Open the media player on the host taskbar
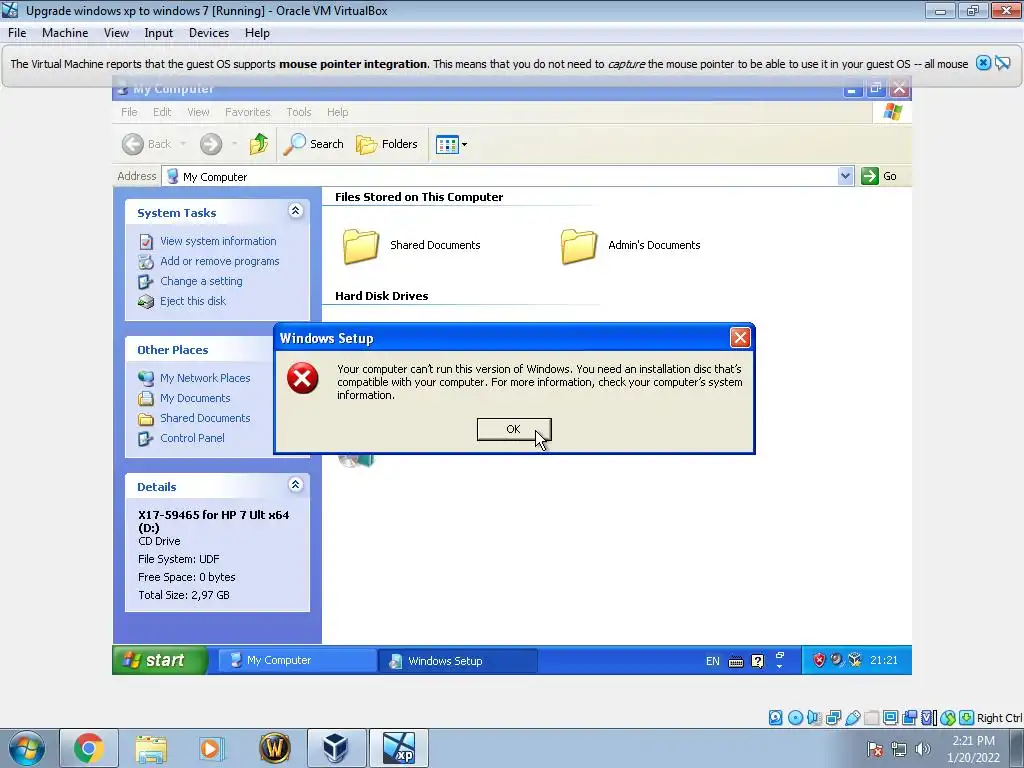This screenshot has width=1024, height=768. (210, 748)
